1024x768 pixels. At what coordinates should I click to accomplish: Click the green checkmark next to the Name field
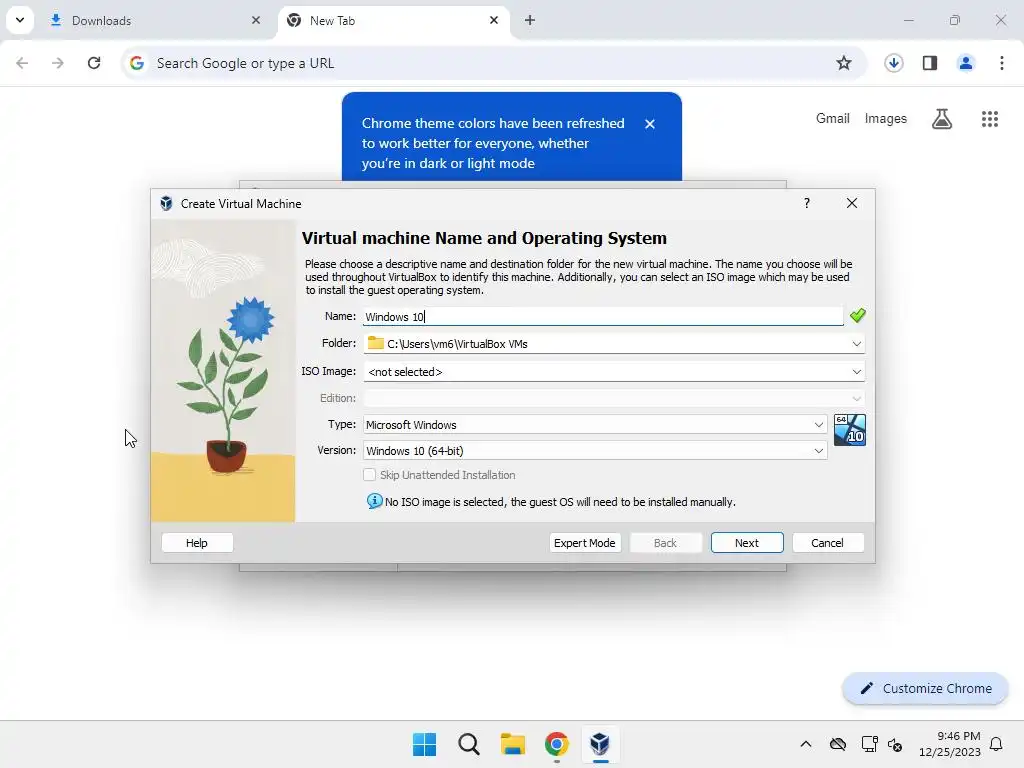point(857,315)
